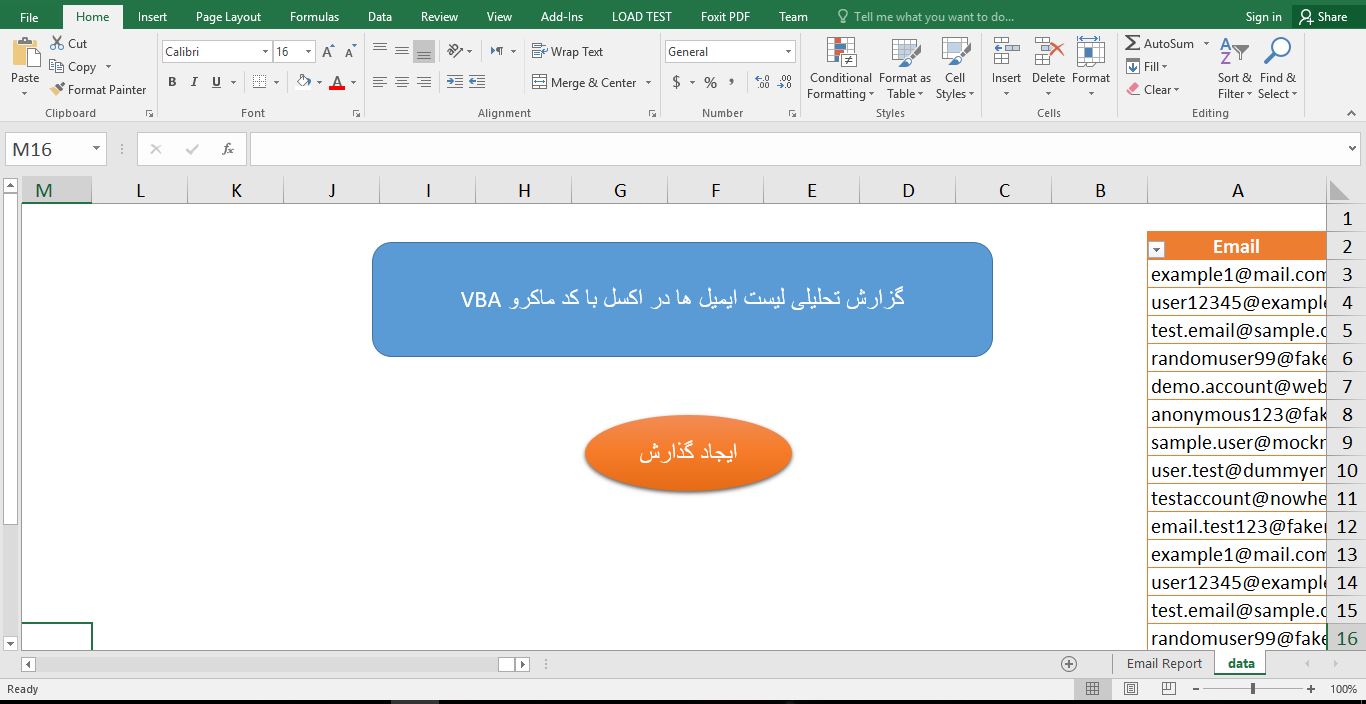The image size is (1366, 704).
Task: Click AutoSum sigma button
Action: click(1159, 44)
